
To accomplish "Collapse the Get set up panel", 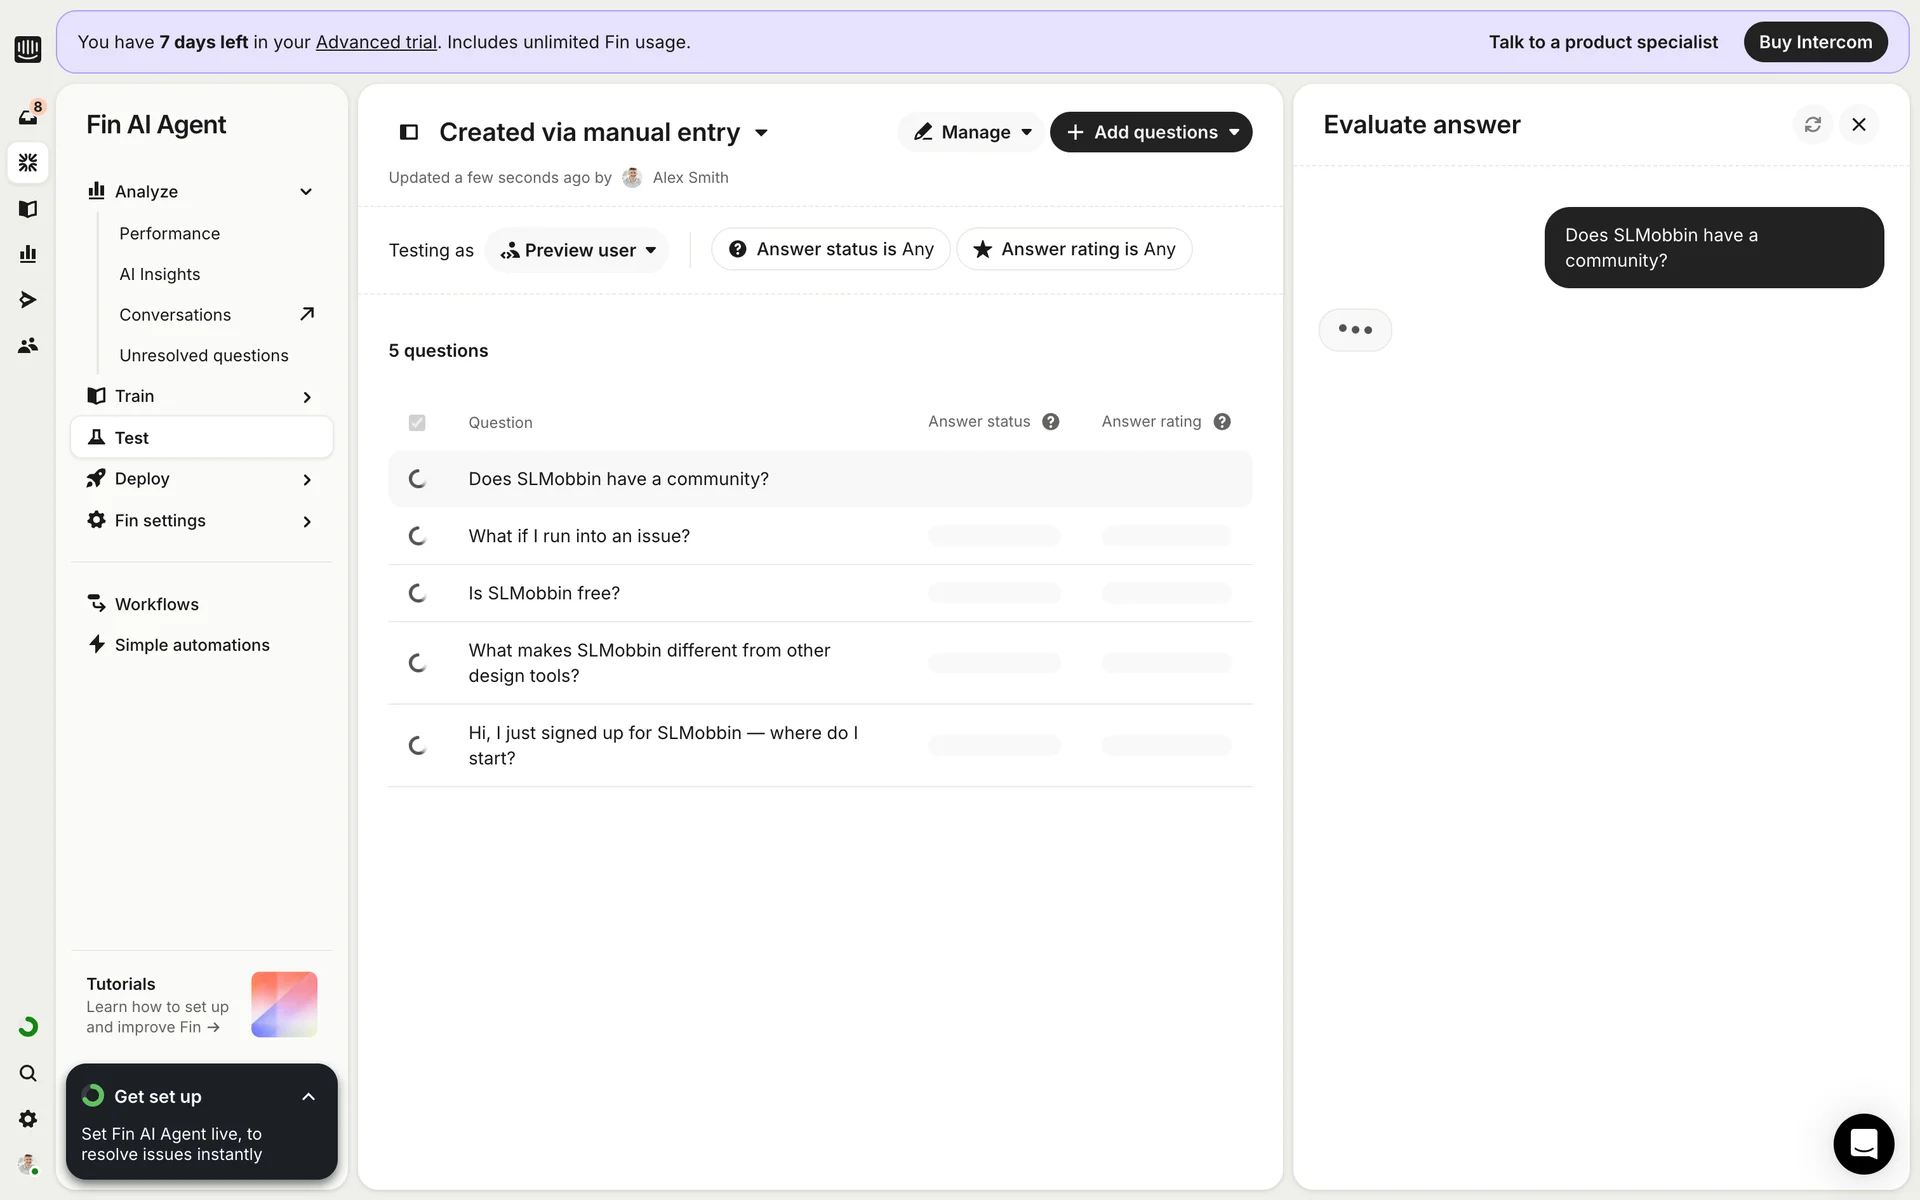I will pos(308,1097).
